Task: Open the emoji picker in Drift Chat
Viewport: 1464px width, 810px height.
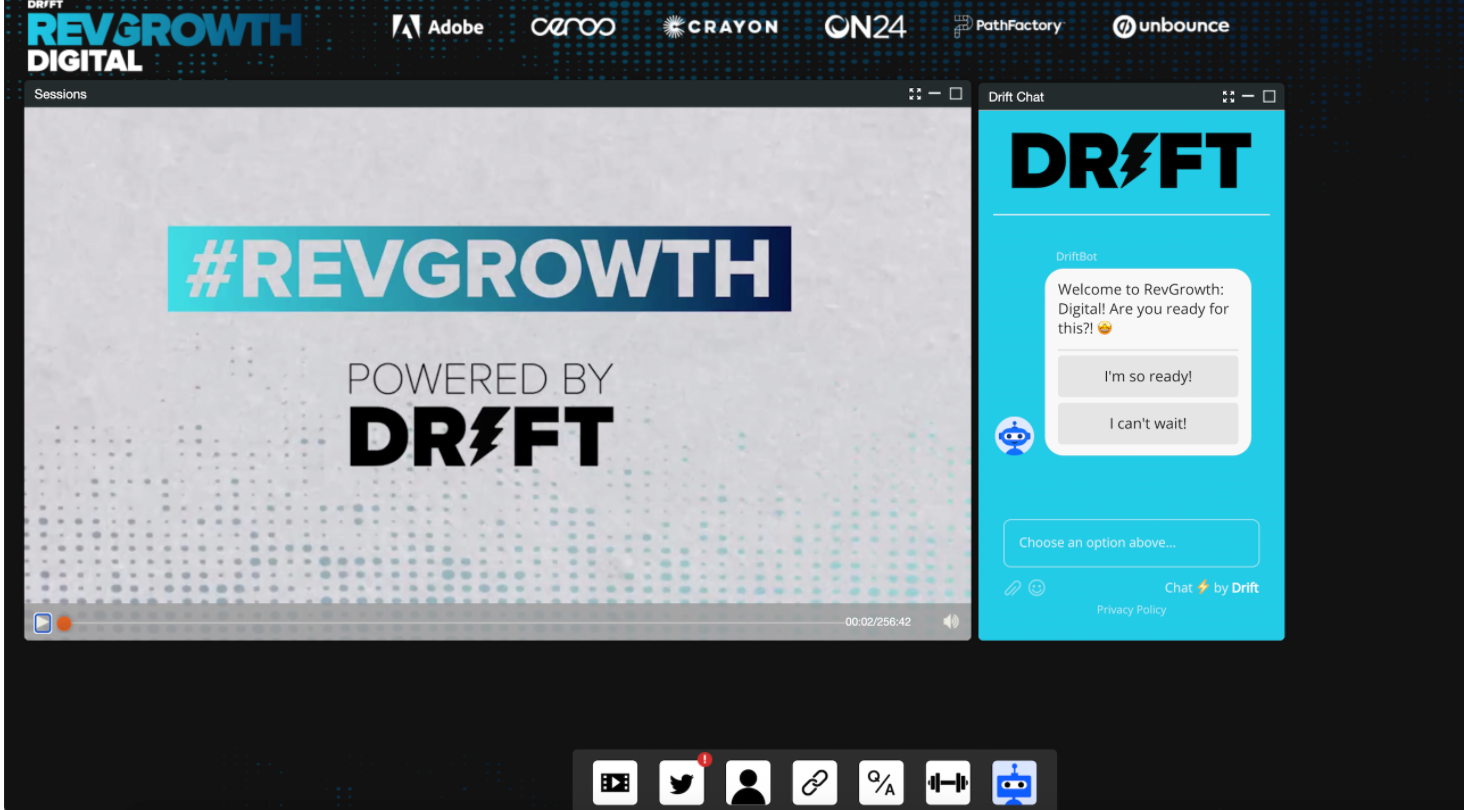Action: pyautogui.click(x=1037, y=588)
